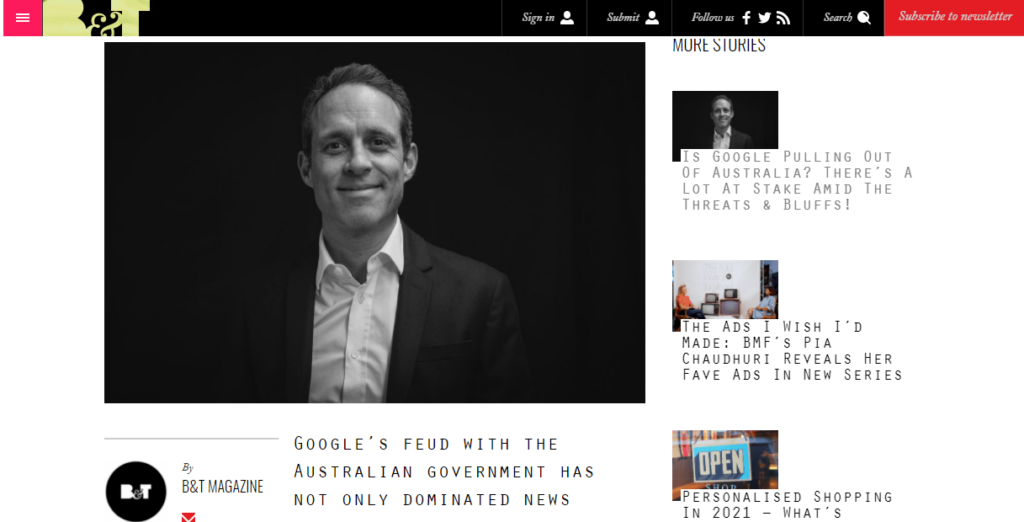Open the RSS feed icon

click(x=783, y=18)
